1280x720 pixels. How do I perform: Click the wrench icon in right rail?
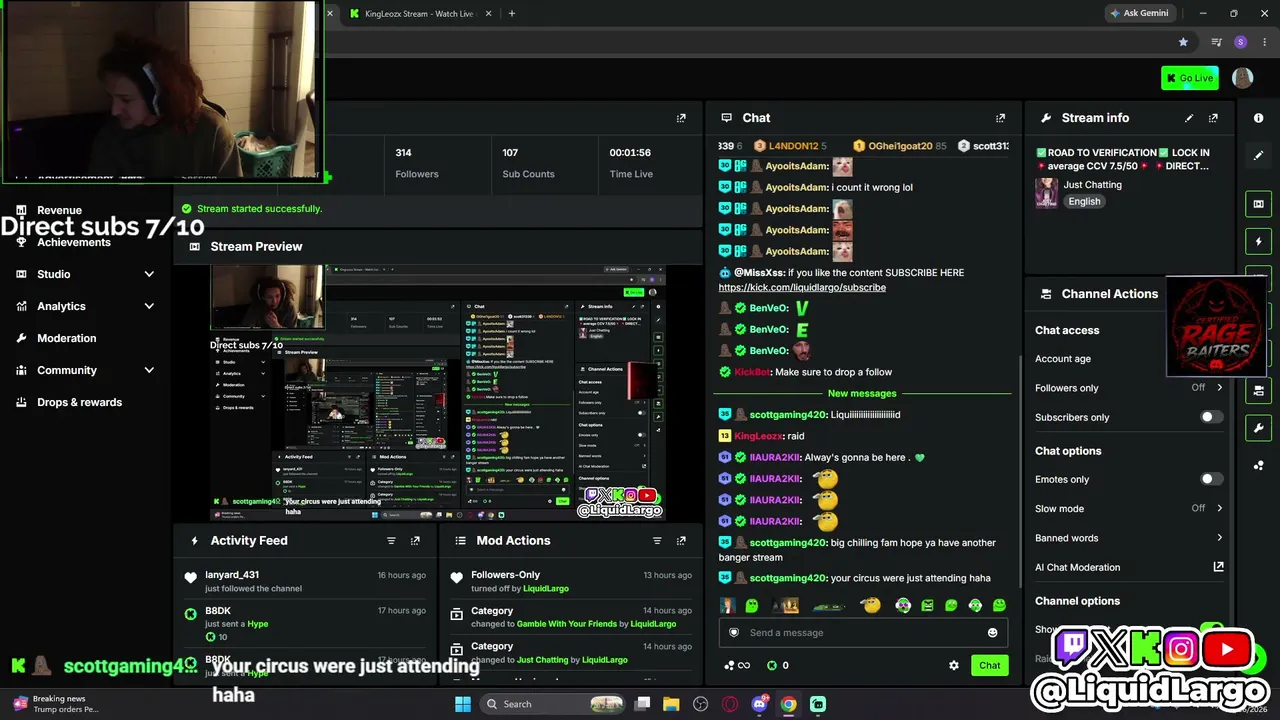click(x=1258, y=428)
